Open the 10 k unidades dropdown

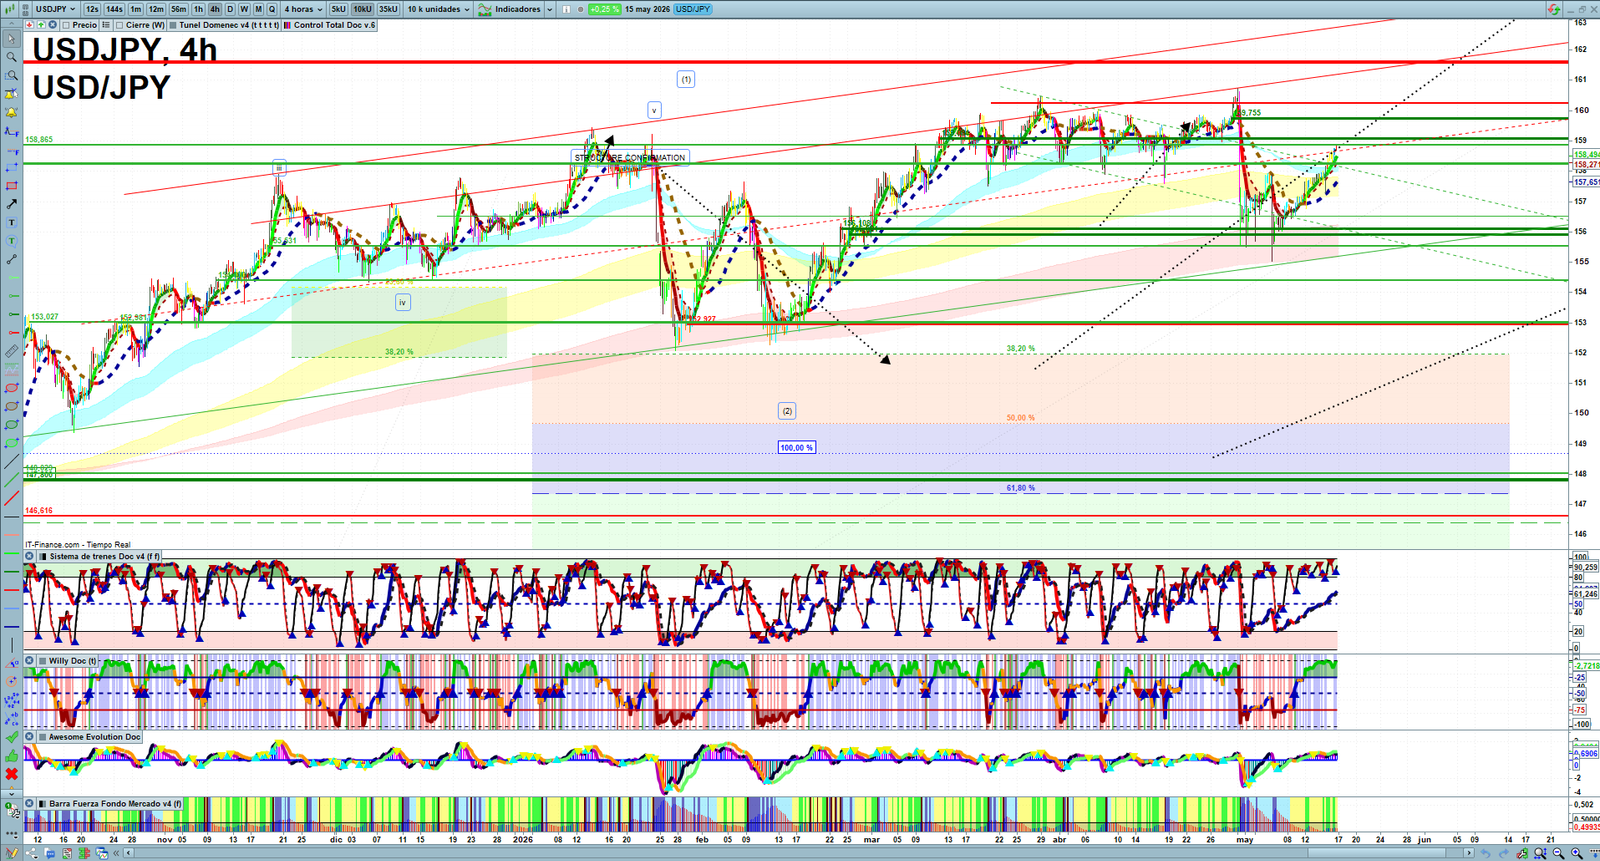[438, 9]
